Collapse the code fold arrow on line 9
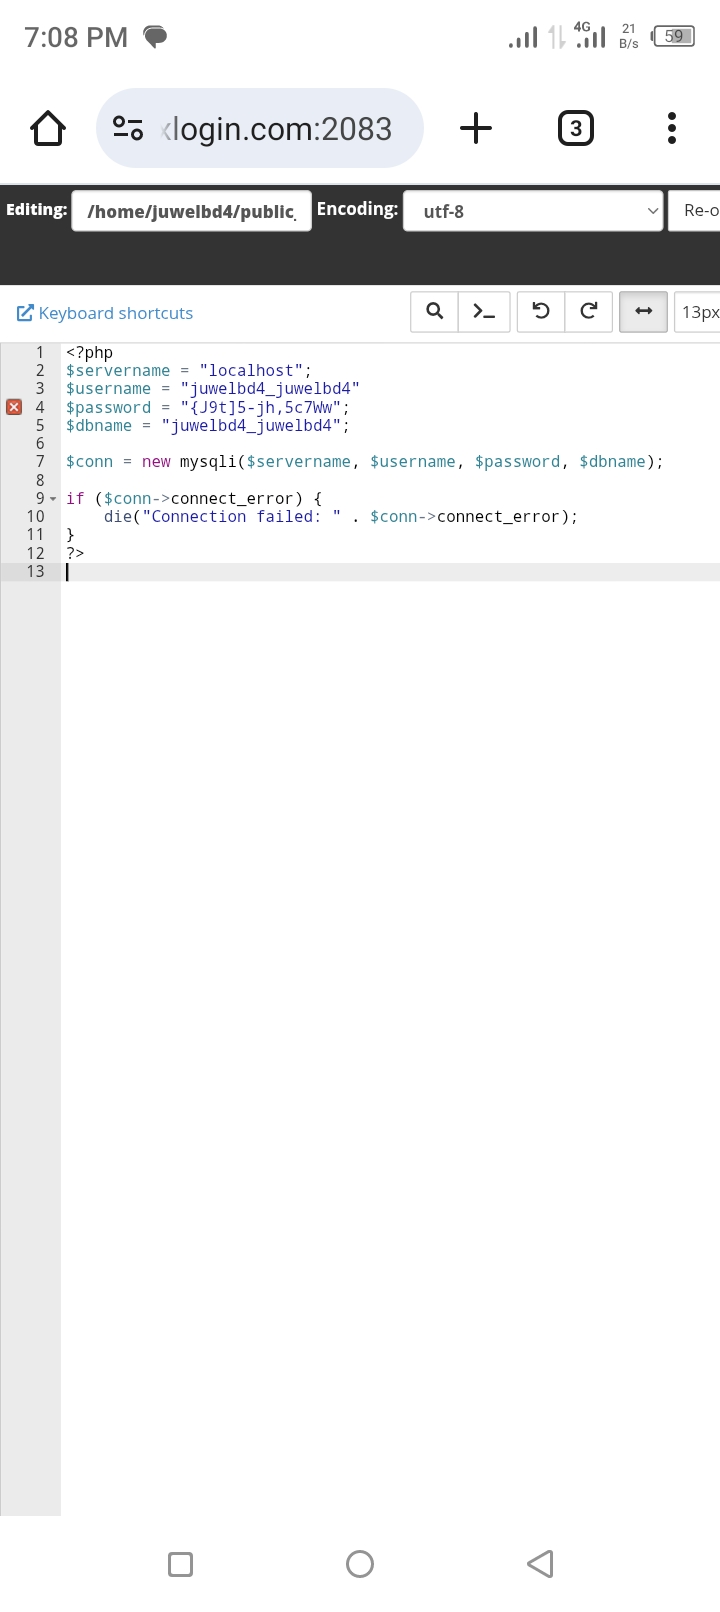 pos(53,498)
